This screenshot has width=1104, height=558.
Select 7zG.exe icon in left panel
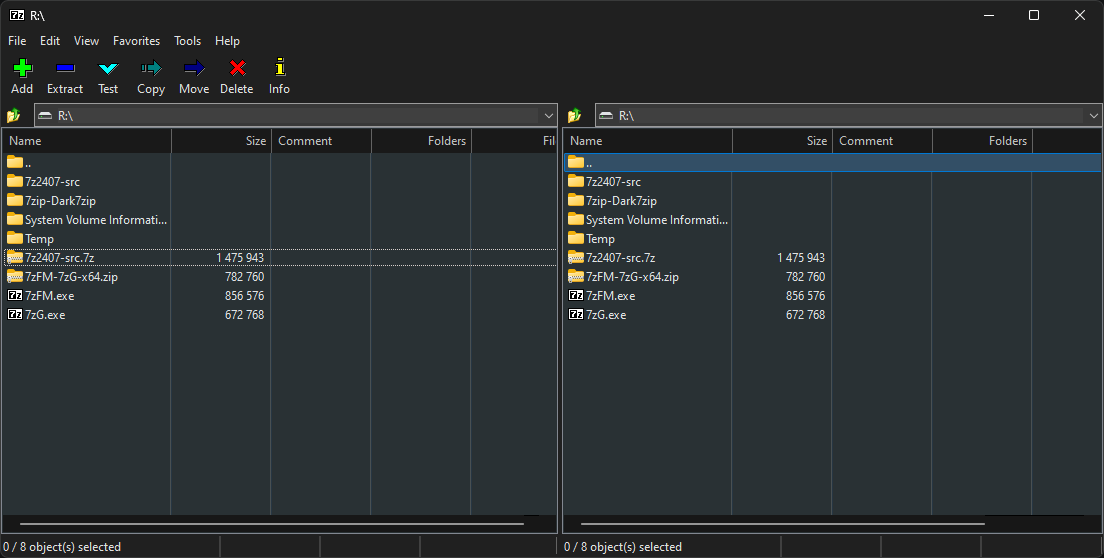coord(15,315)
